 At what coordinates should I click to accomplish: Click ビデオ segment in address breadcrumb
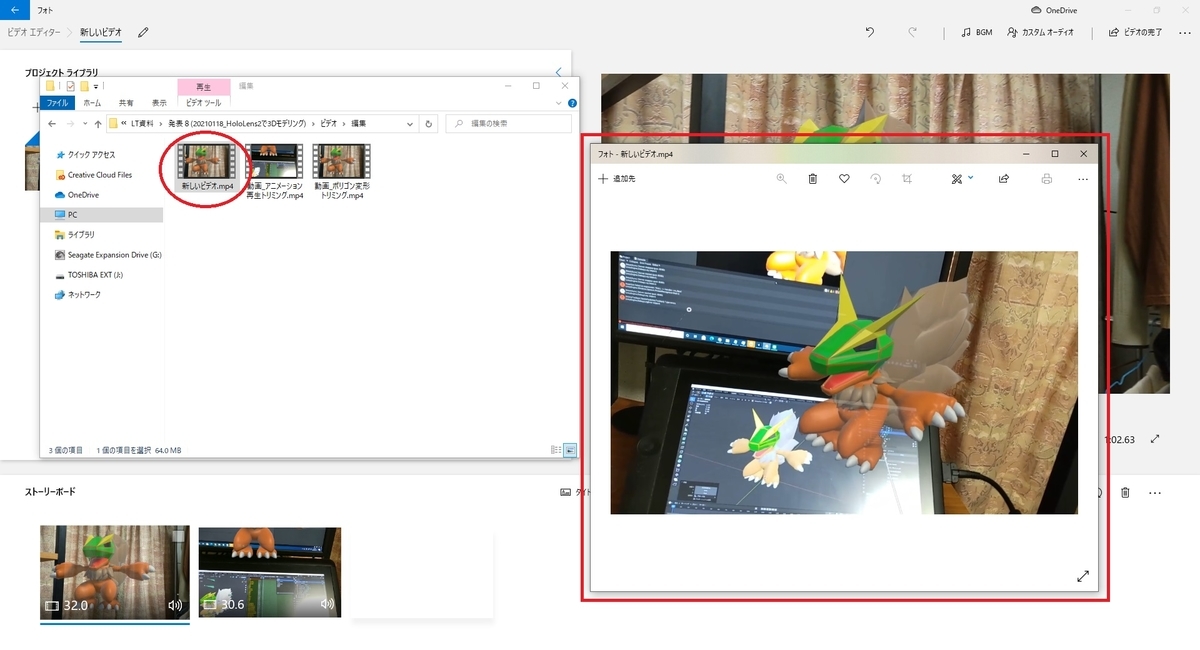click(328, 124)
